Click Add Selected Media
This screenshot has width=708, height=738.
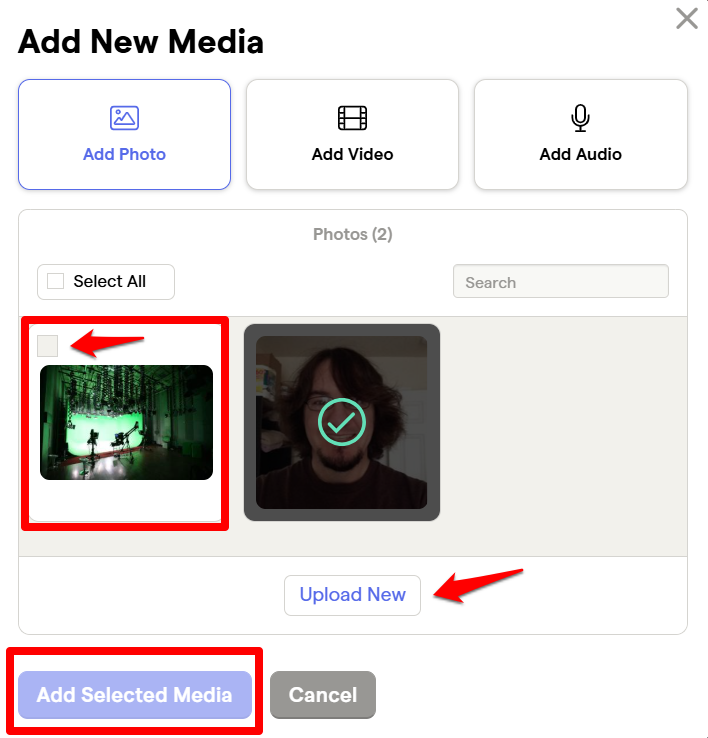point(135,695)
